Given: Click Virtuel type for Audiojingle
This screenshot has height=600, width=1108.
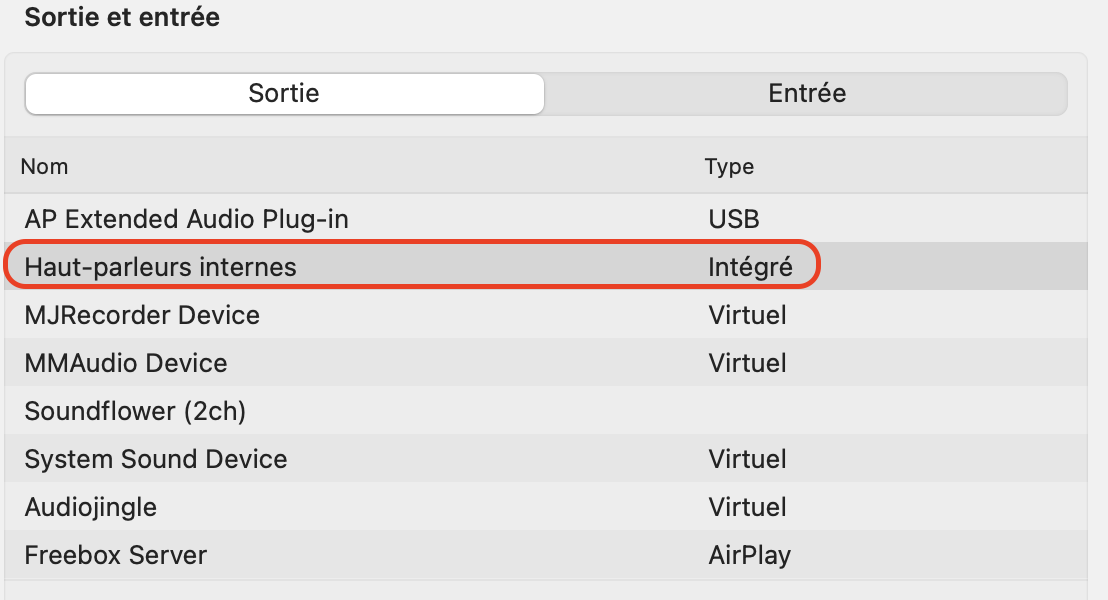Looking at the screenshot, I should click(x=747, y=507).
